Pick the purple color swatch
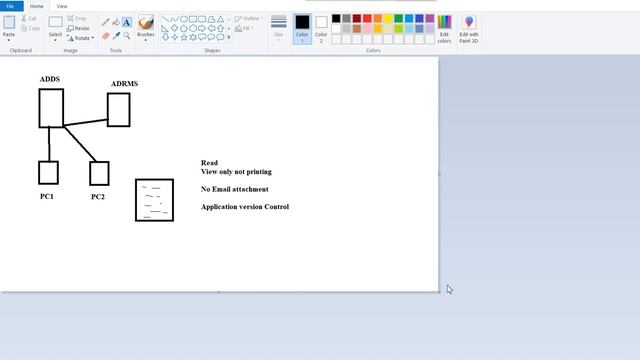This screenshot has width=640, height=360. point(430,18)
